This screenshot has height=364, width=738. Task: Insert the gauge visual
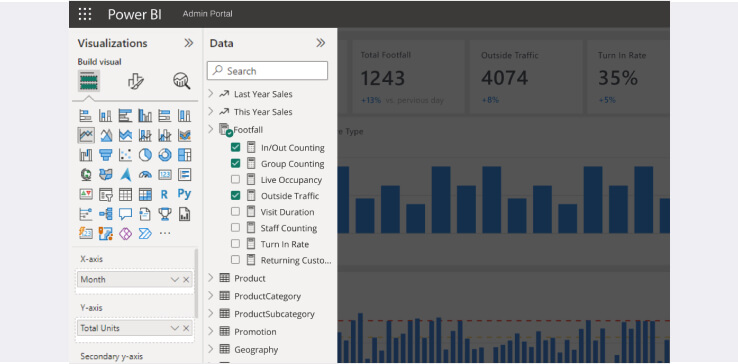point(145,175)
